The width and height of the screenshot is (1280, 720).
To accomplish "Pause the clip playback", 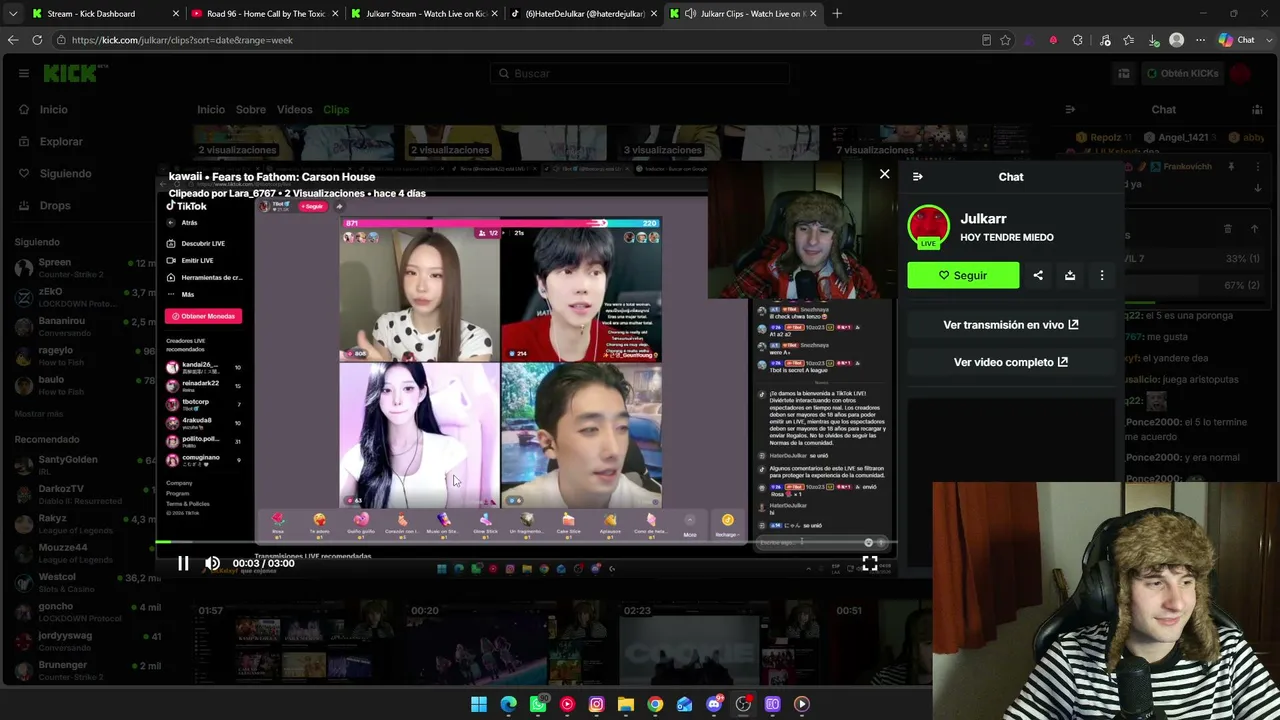I will [x=183, y=563].
